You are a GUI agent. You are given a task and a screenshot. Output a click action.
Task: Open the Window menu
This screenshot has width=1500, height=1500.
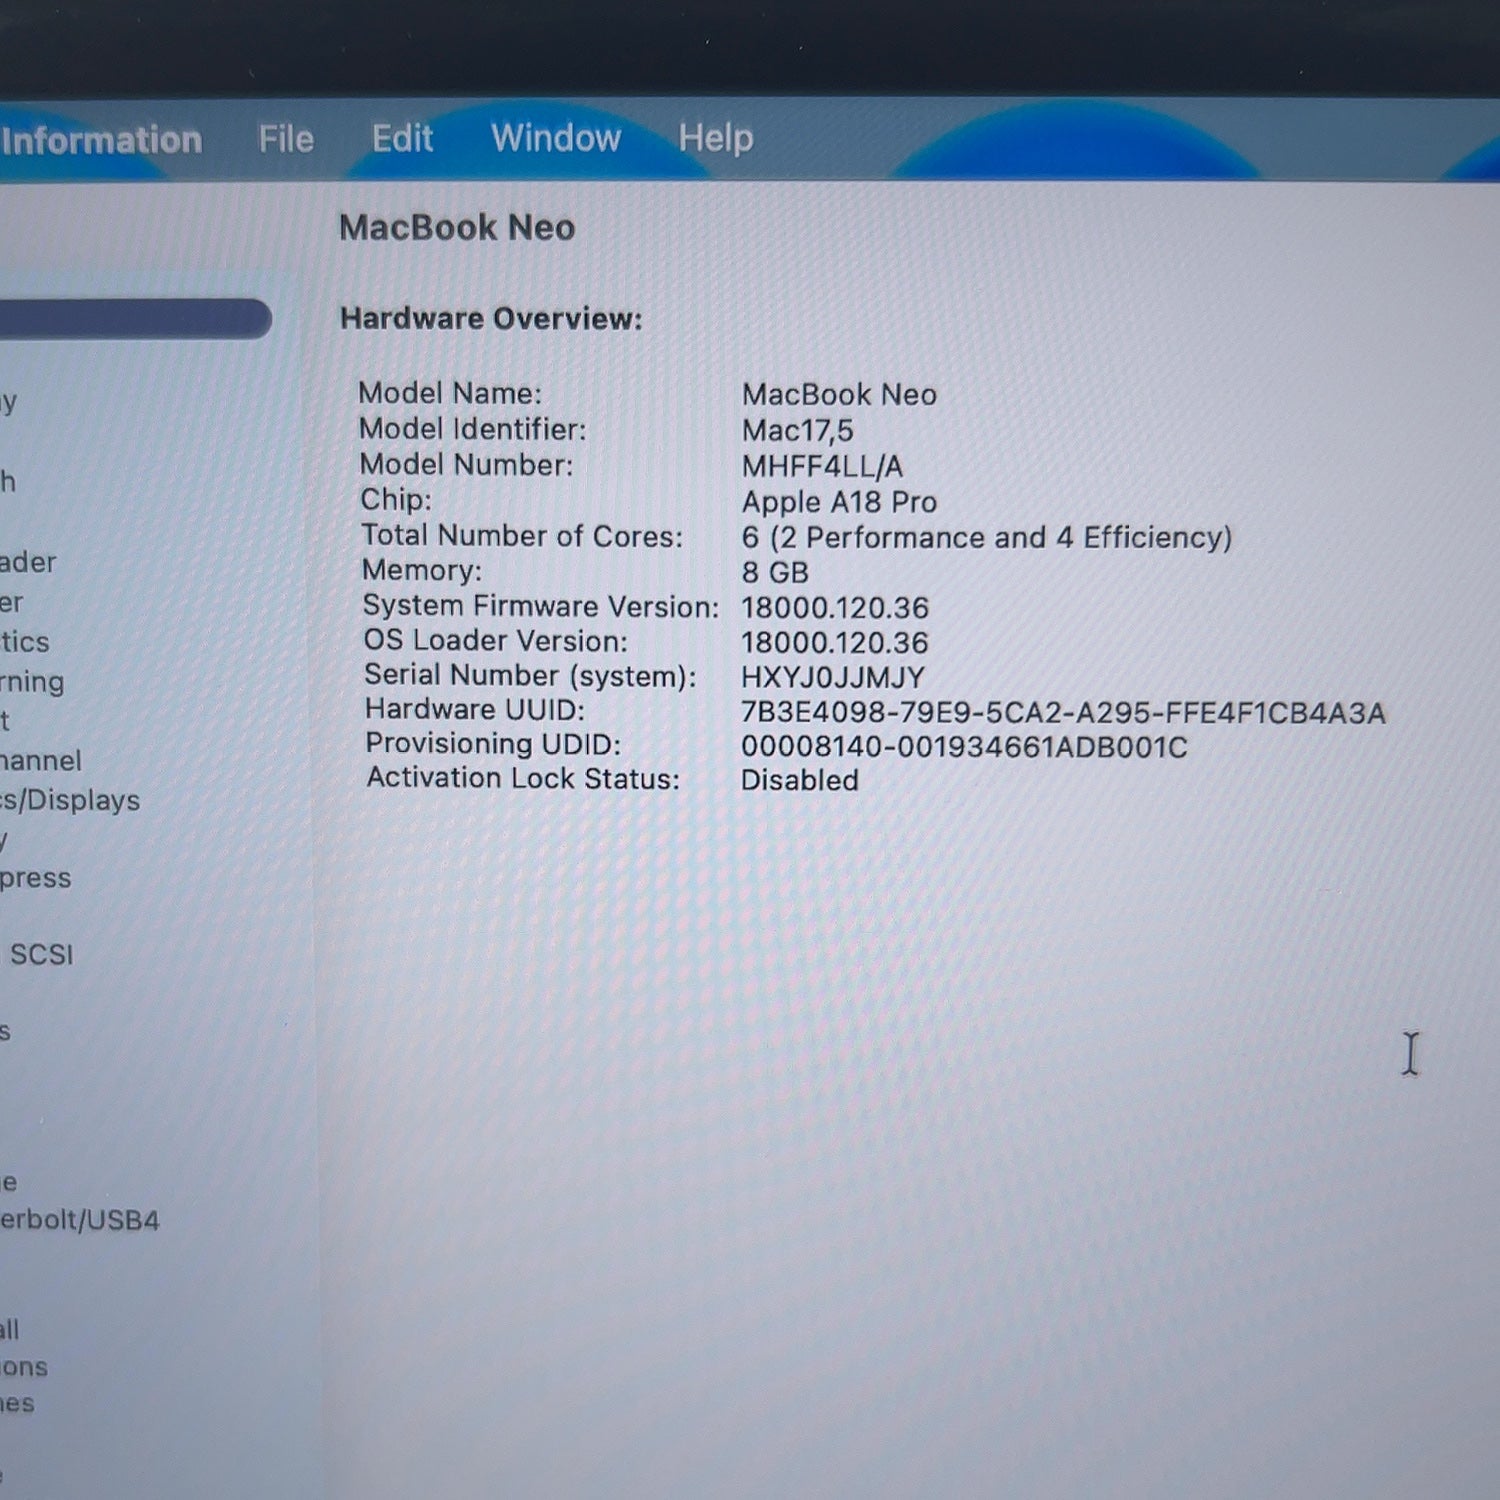click(x=556, y=138)
